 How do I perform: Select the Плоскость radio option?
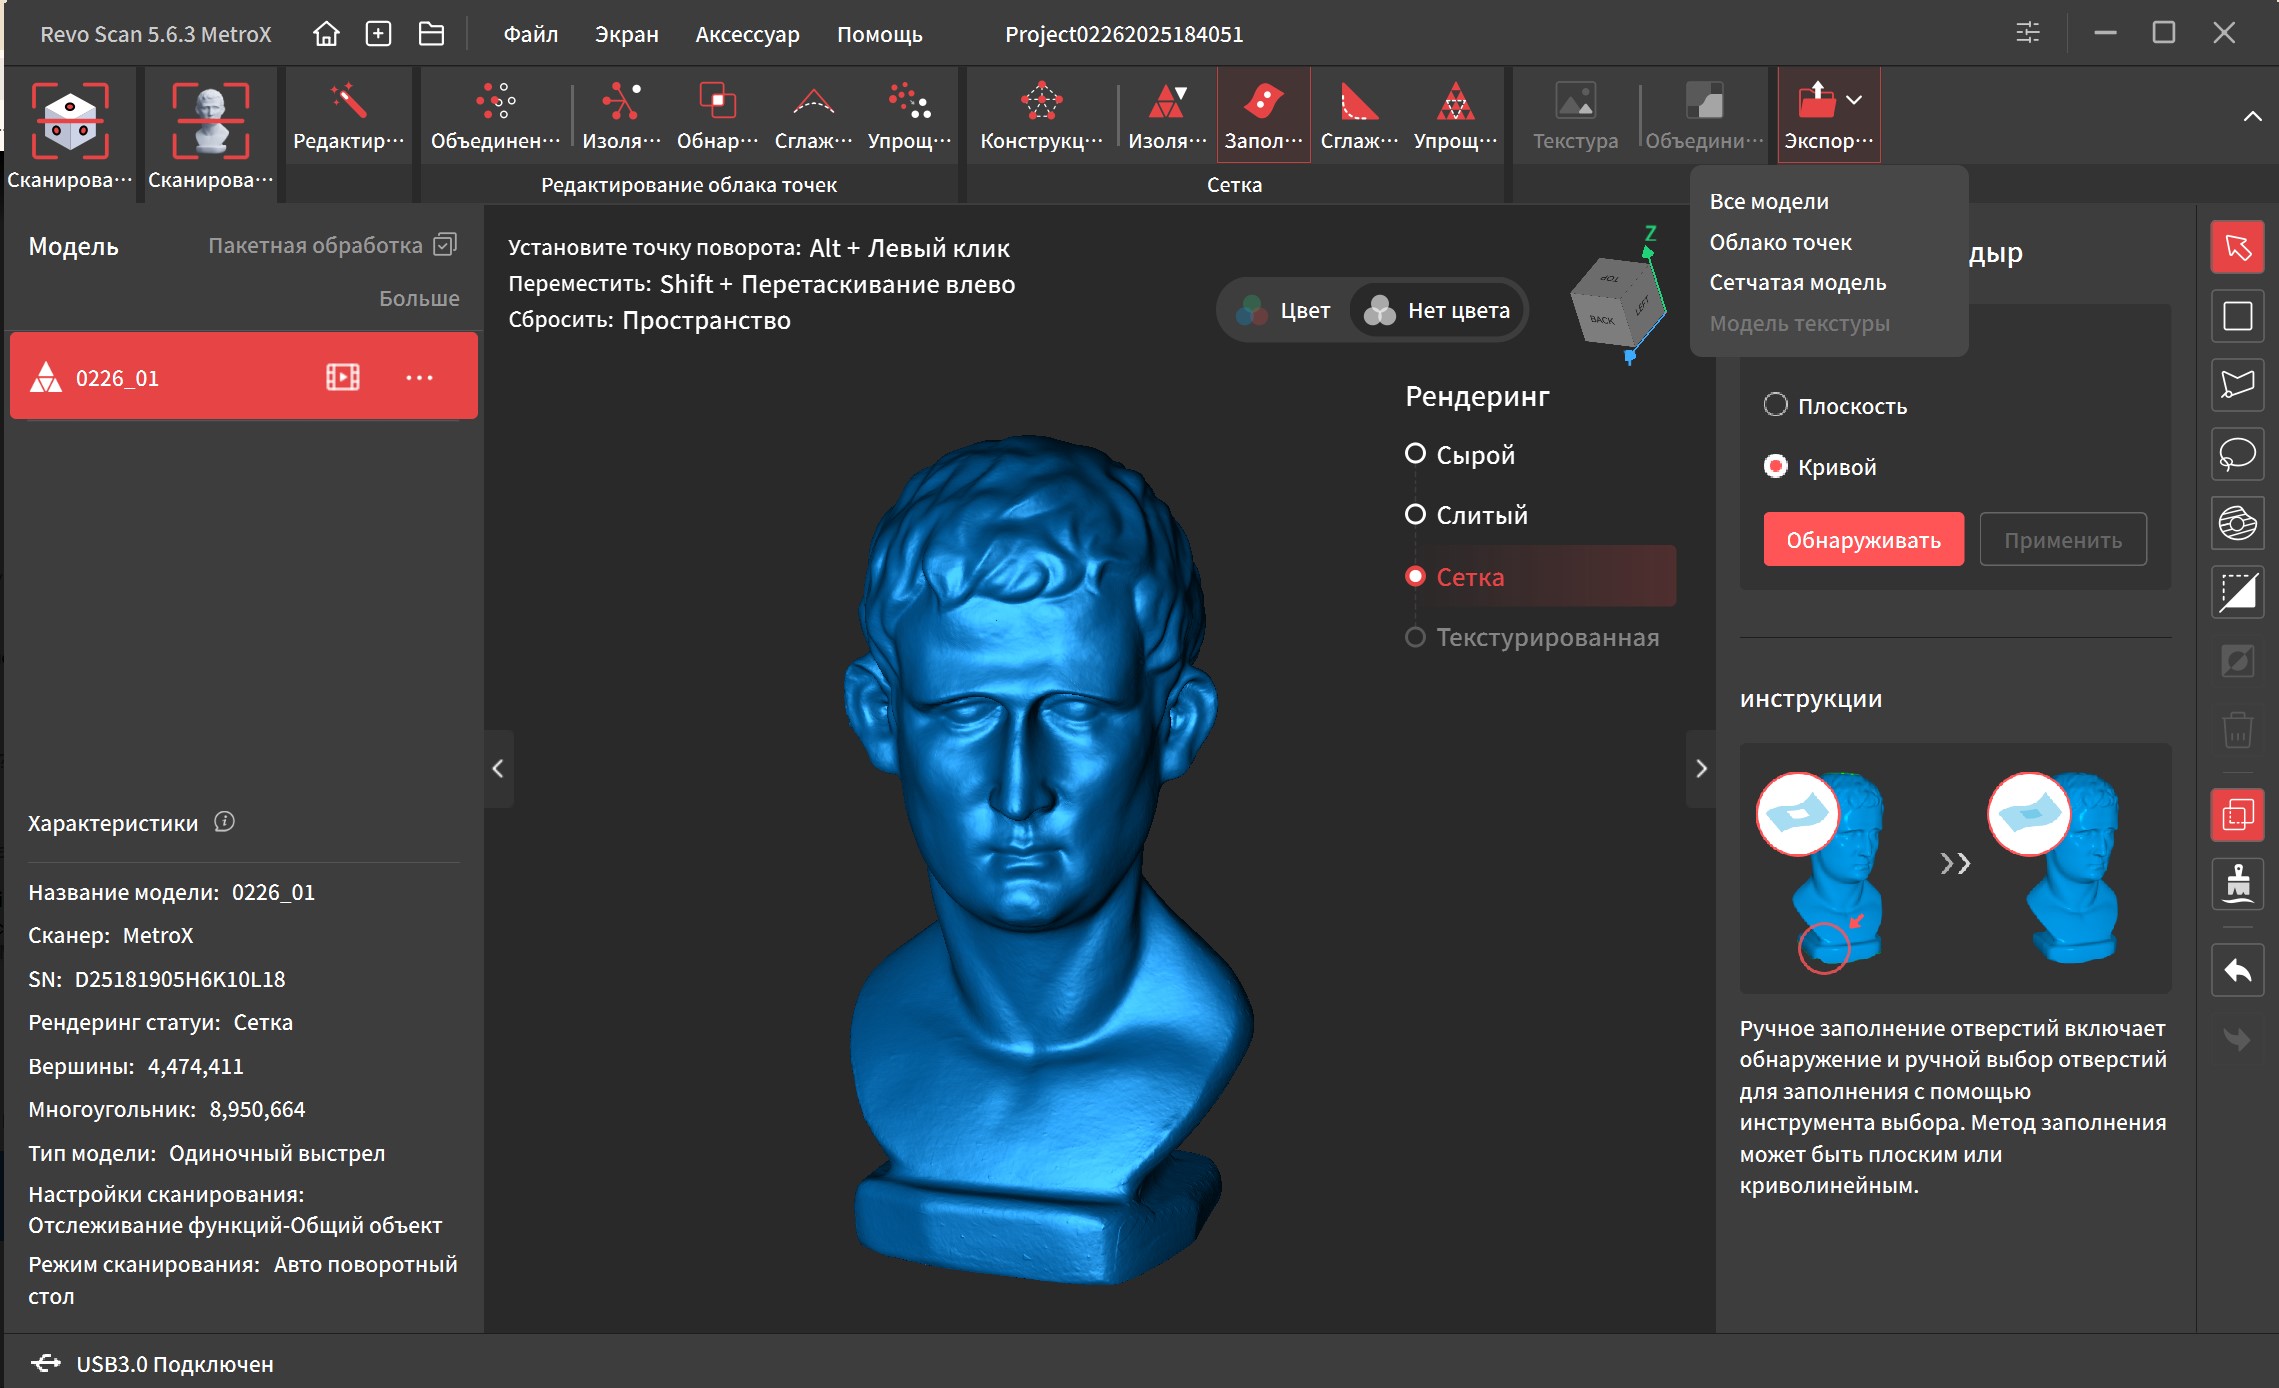pos(1775,405)
